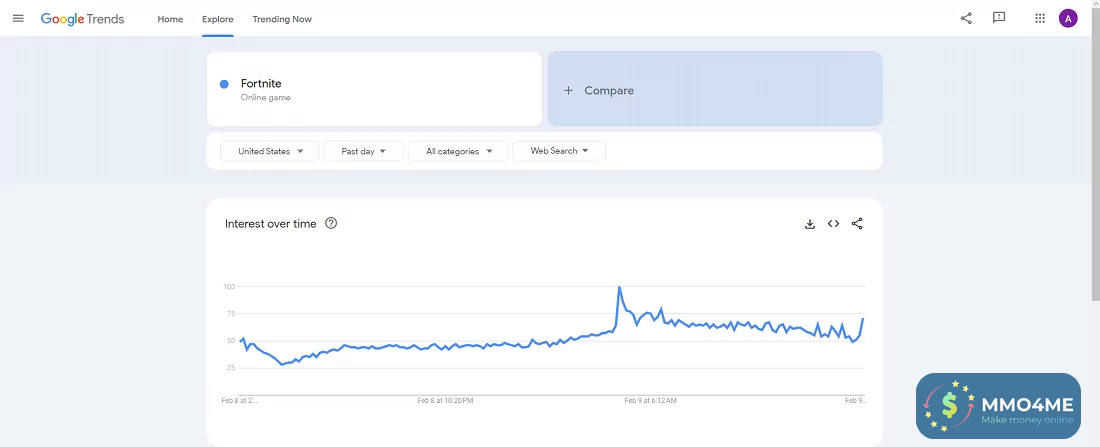Expand the All categories dropdown
1100x447 pixels.
pos(459,151)
